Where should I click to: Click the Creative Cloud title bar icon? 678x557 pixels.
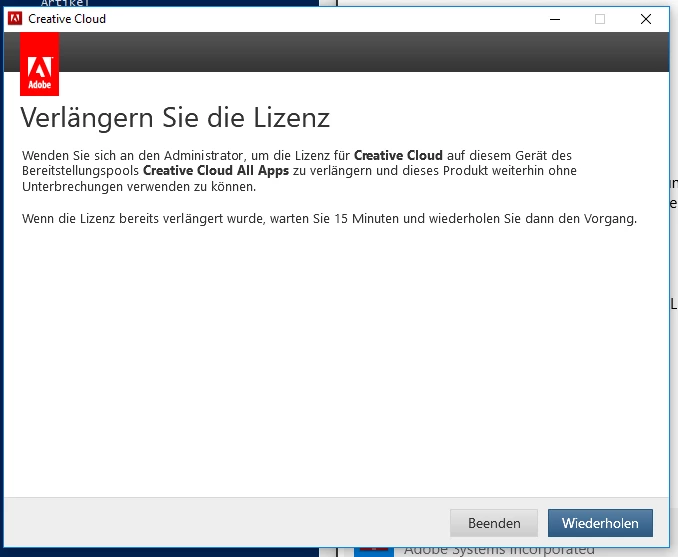(15, 19)
